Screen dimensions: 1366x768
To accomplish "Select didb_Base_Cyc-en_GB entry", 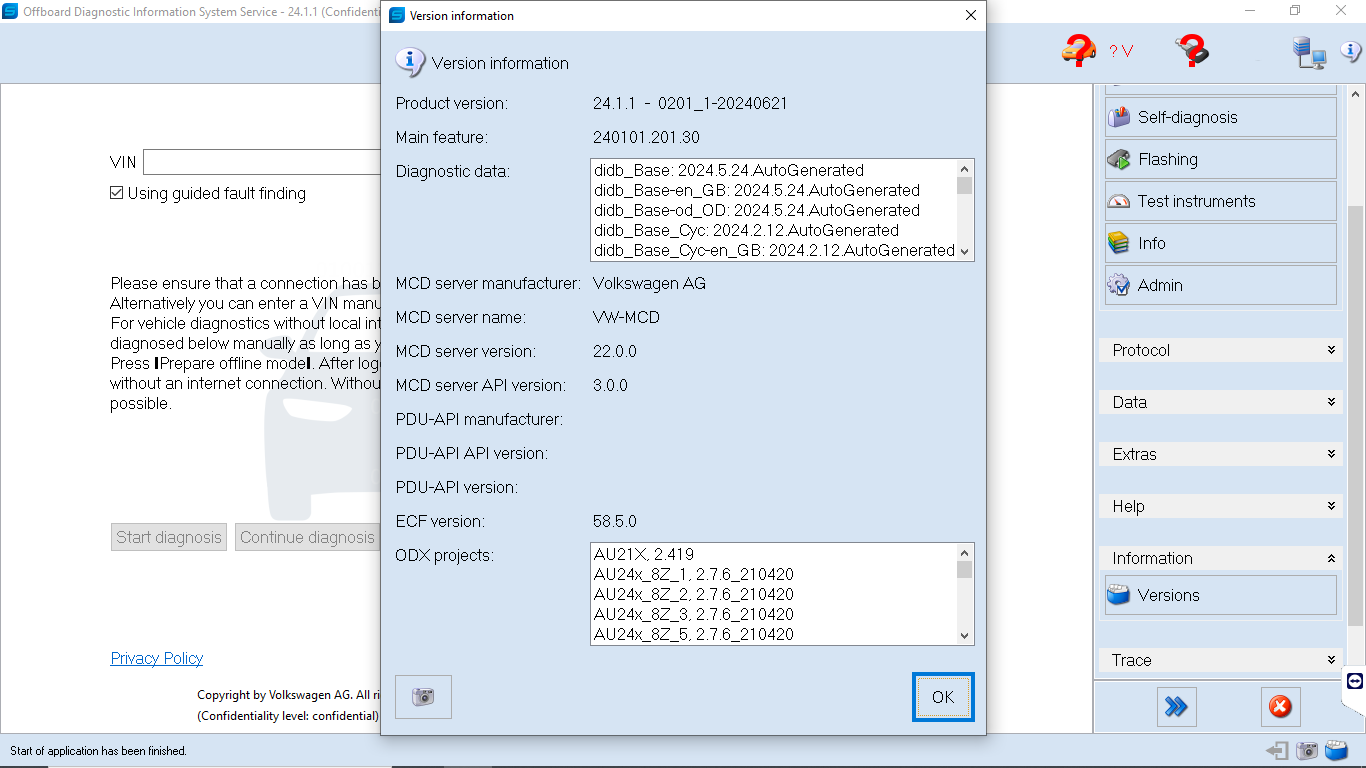I will (x=774, y=250).
